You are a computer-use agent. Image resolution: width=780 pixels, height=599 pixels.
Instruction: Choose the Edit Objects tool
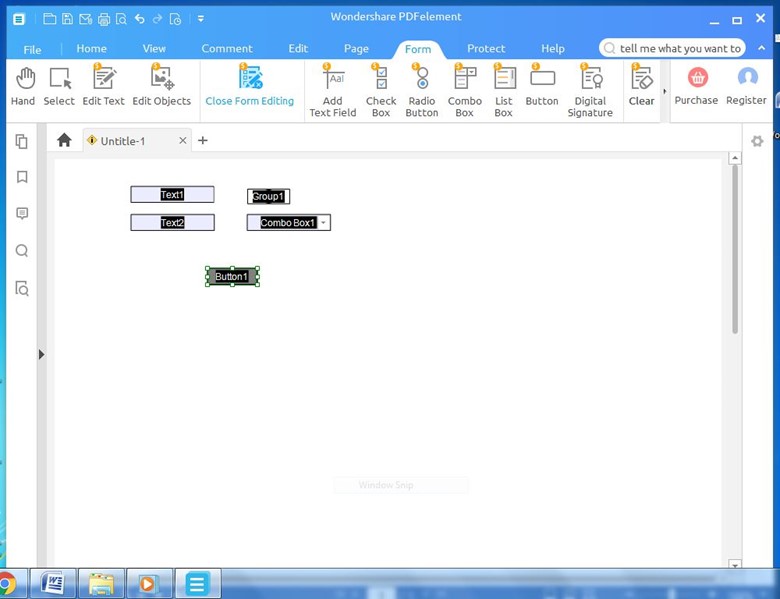point(161,85)
